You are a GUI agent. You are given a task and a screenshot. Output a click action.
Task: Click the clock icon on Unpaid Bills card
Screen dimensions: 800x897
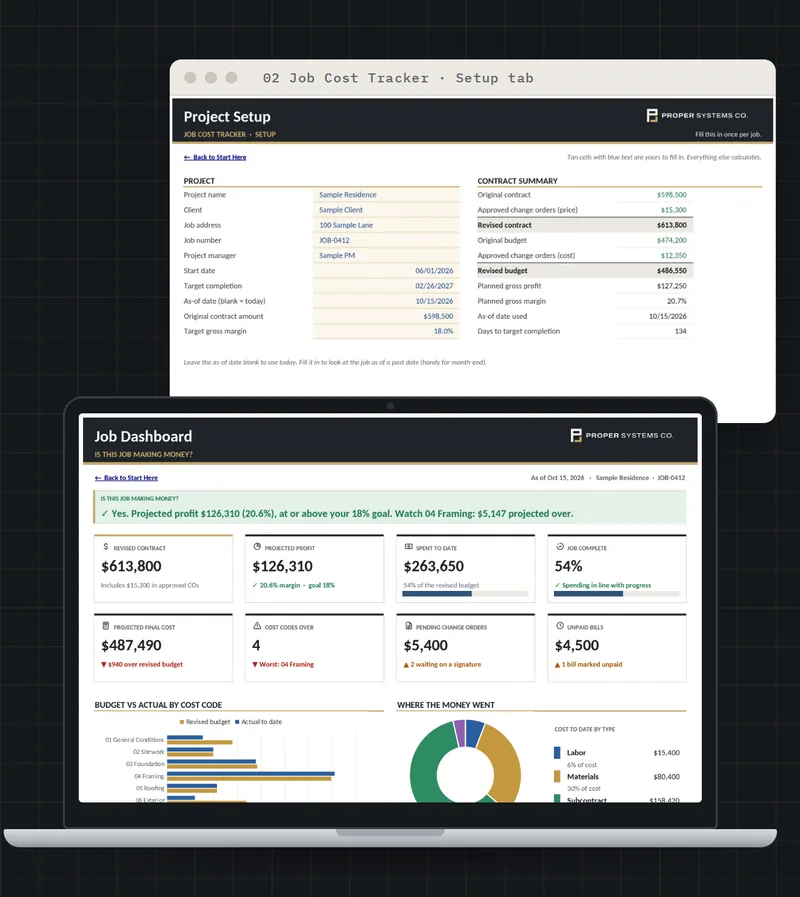[560, 626]
